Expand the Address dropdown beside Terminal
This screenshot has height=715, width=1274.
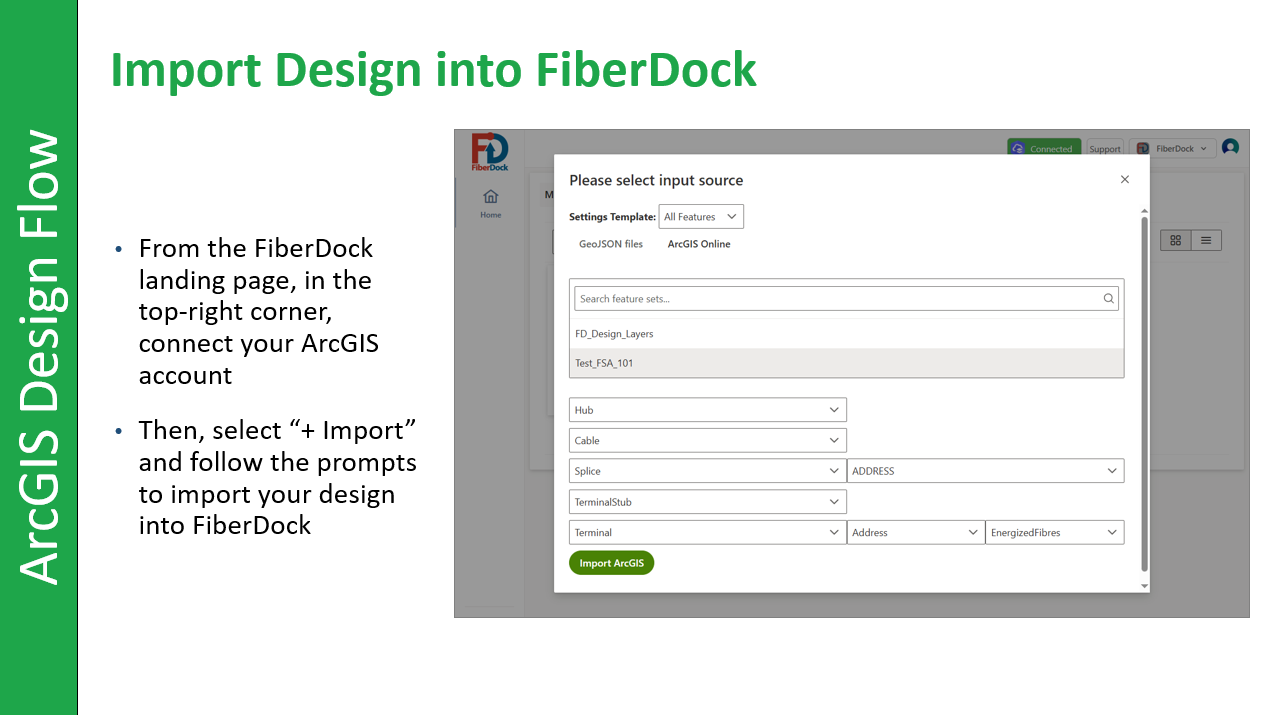point(916,533)
